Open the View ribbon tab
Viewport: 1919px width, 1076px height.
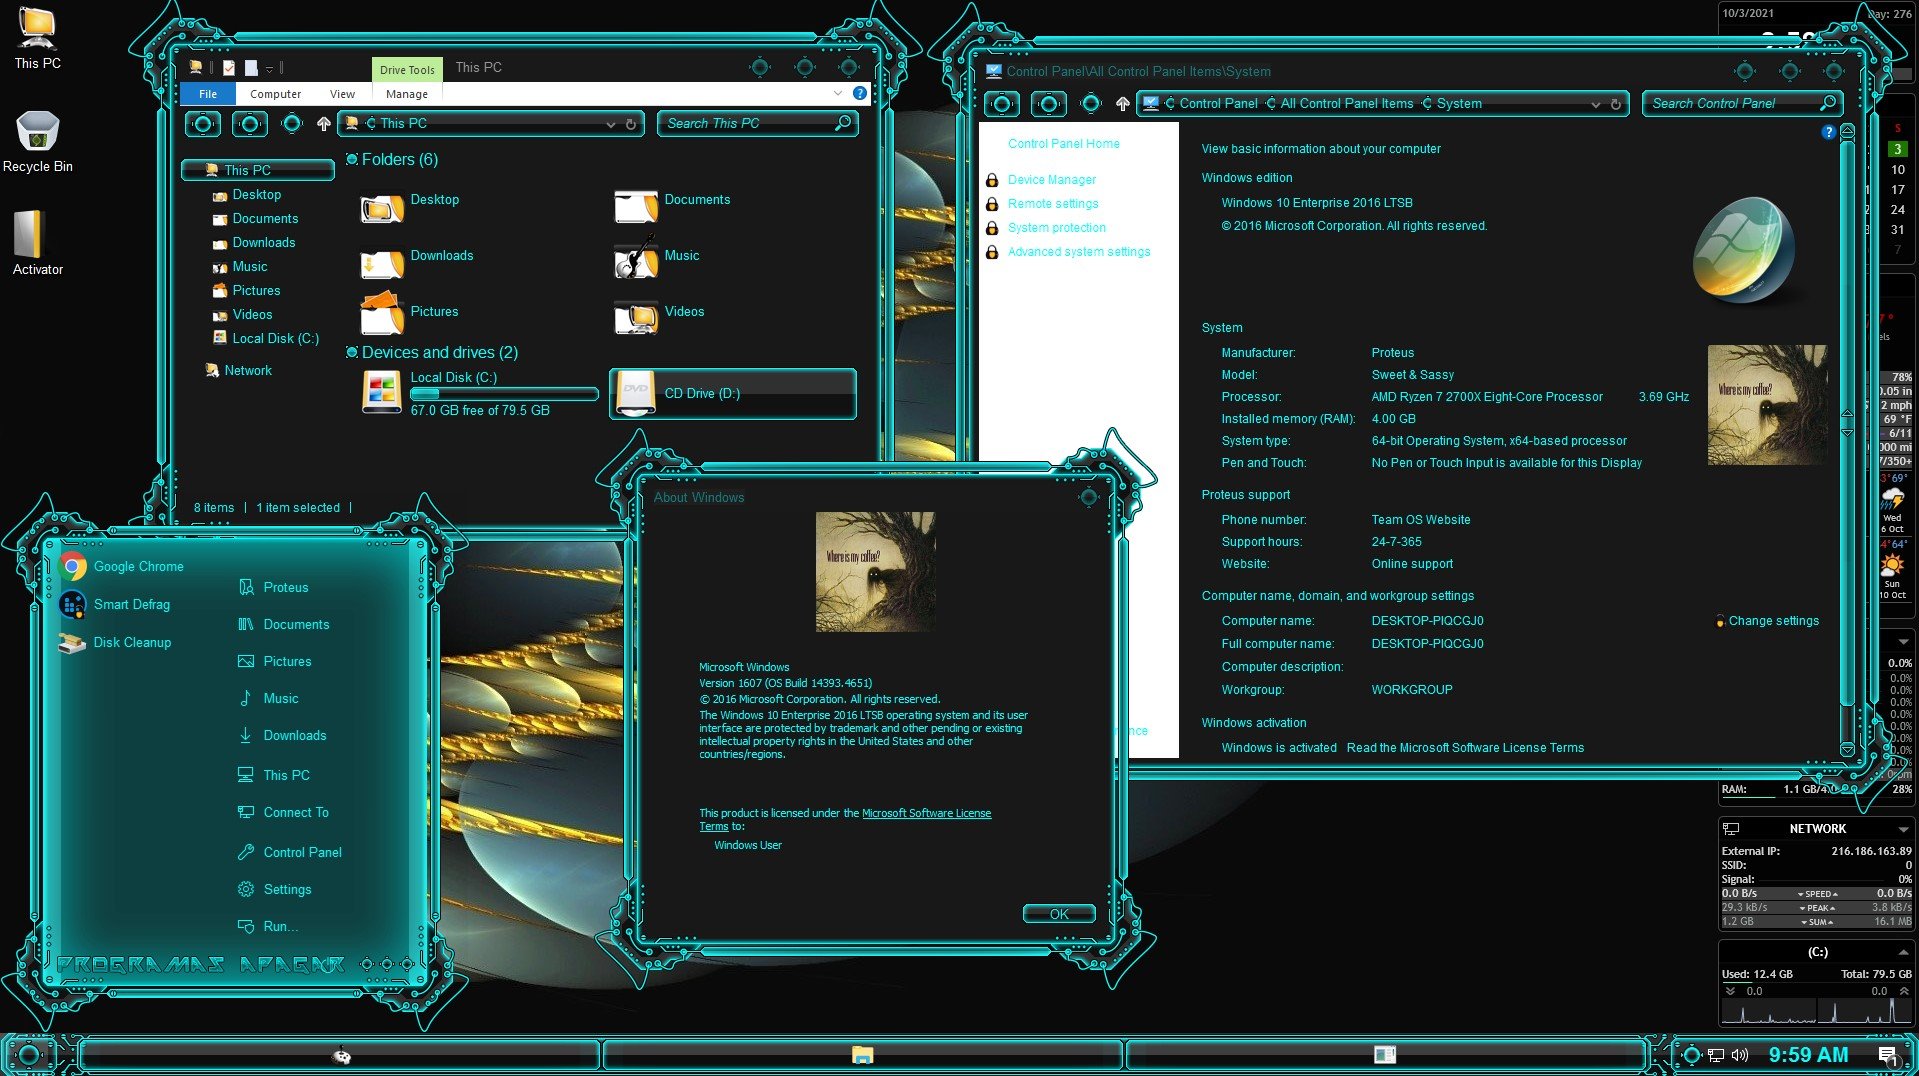click(x=342, y=93)
